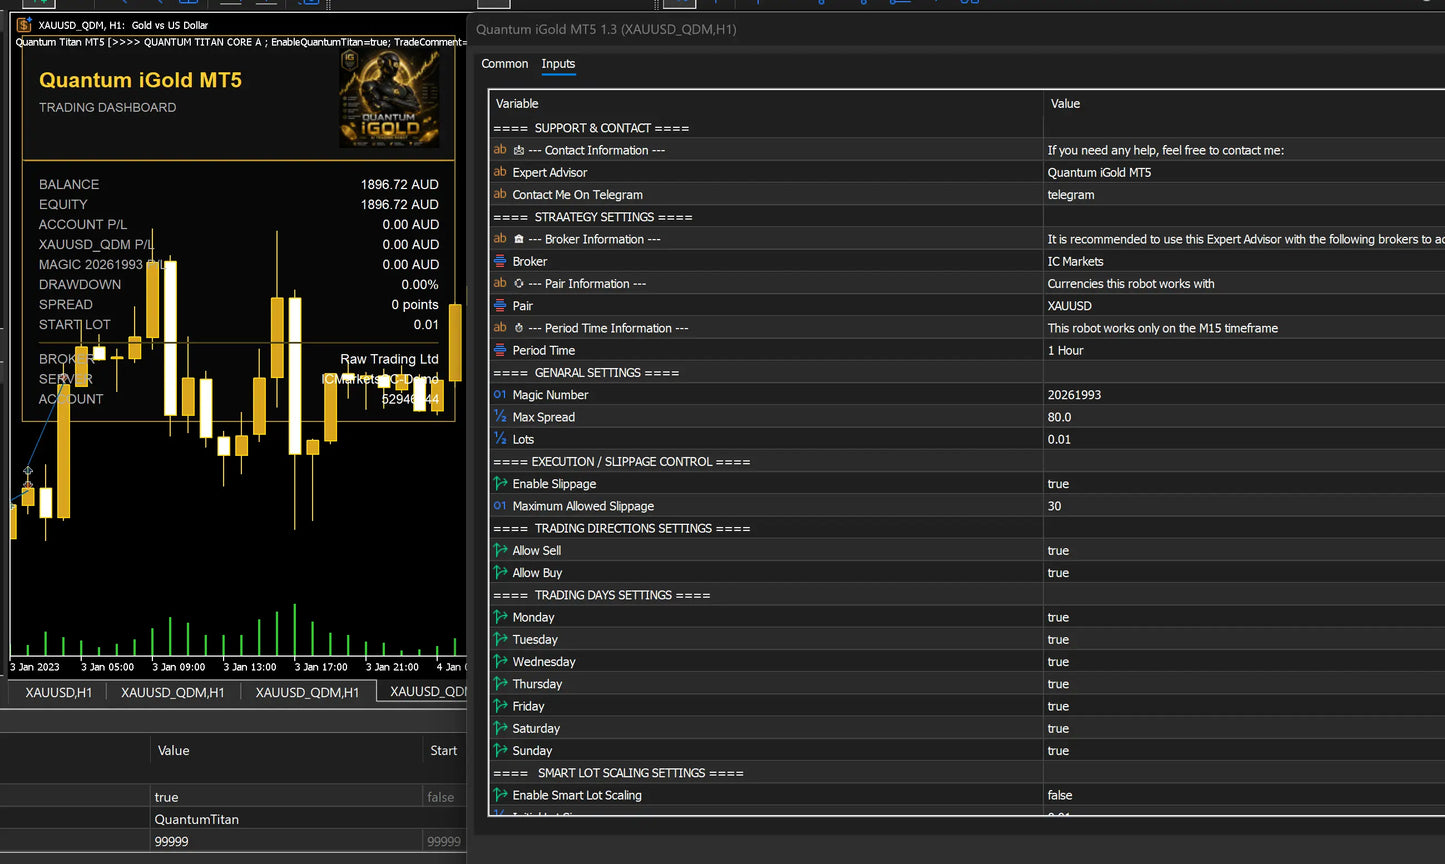Click the Magic Number value 20261993
Image resolution: width=1445 pixels, height=864 pixels.
point(1074,395)
